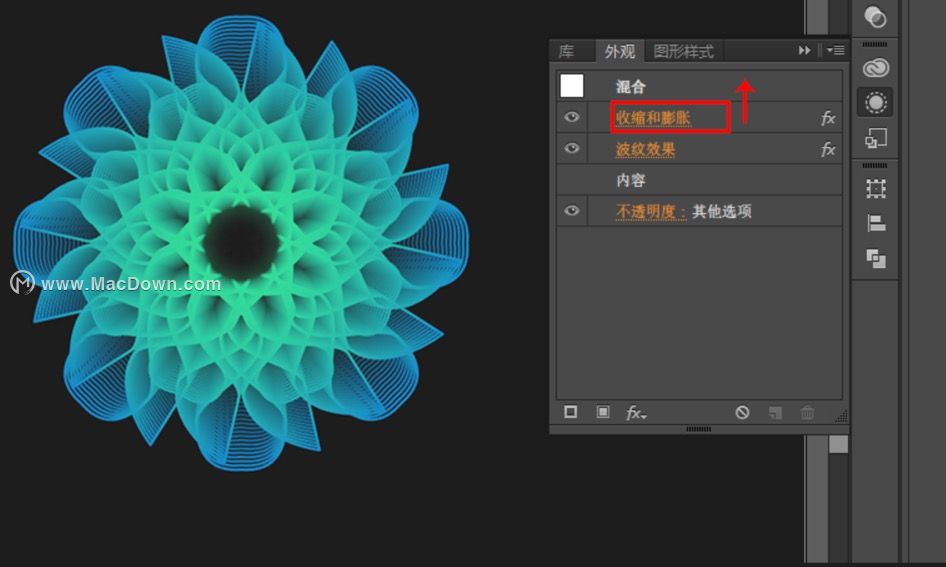Open the 不透明度 opacity link
946x567 pixels.
(x=650, y=212)
